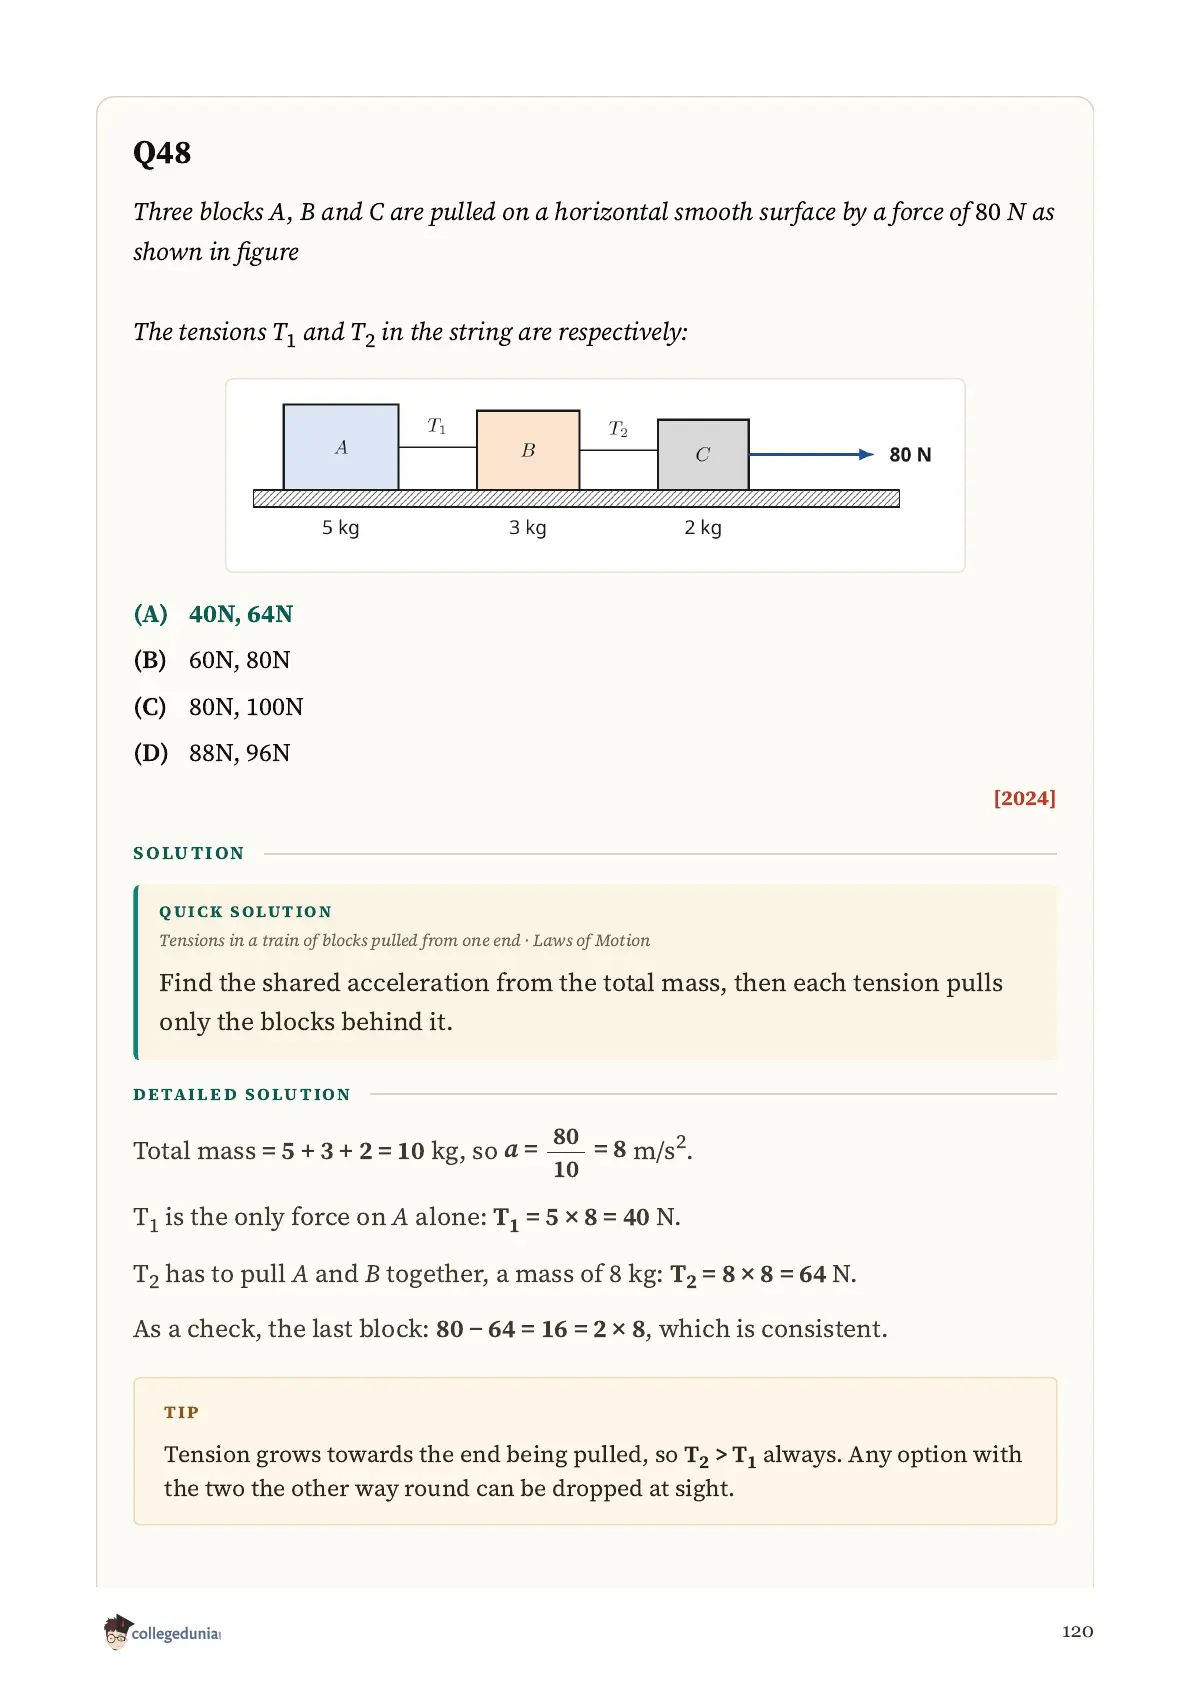This screenshot has width=1190, height=1684.
Task: Click block A in the figure
Action: [x=341, y=447]
